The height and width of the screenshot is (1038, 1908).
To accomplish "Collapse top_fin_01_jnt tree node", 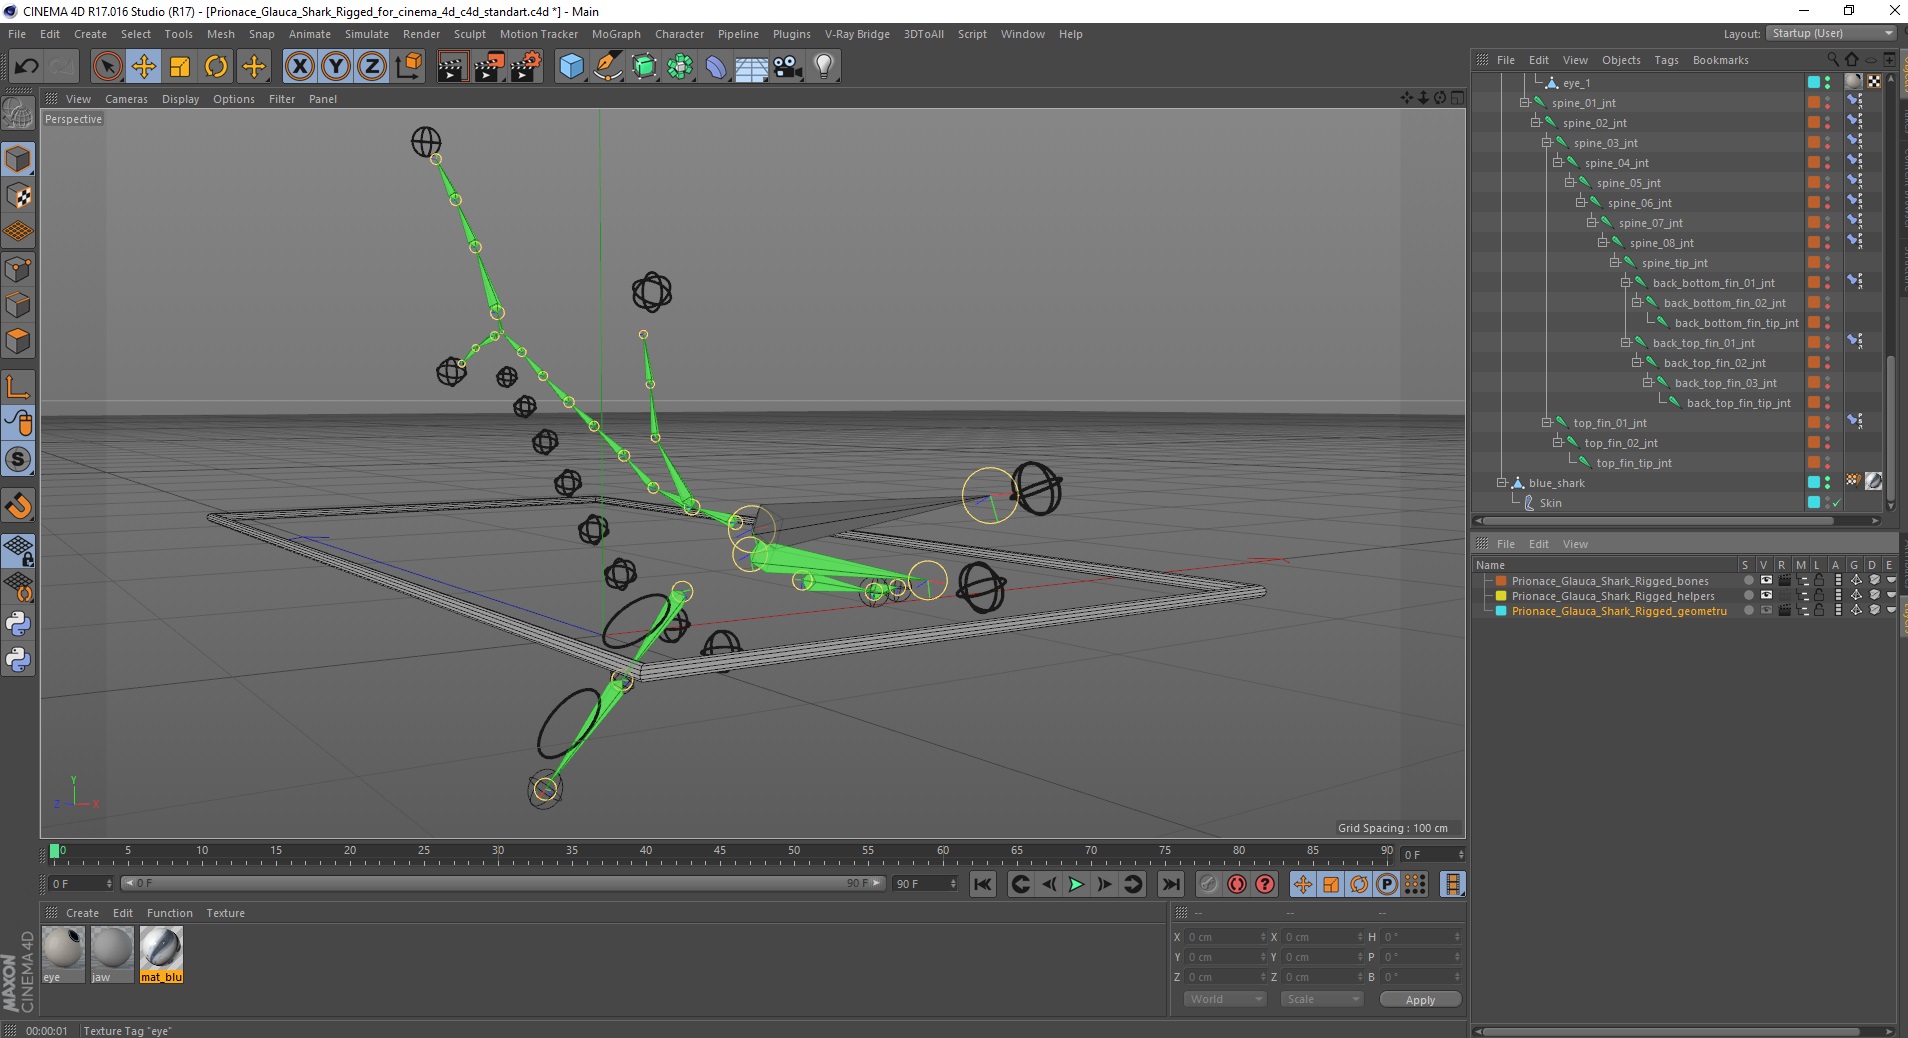I will point(1547,423).
